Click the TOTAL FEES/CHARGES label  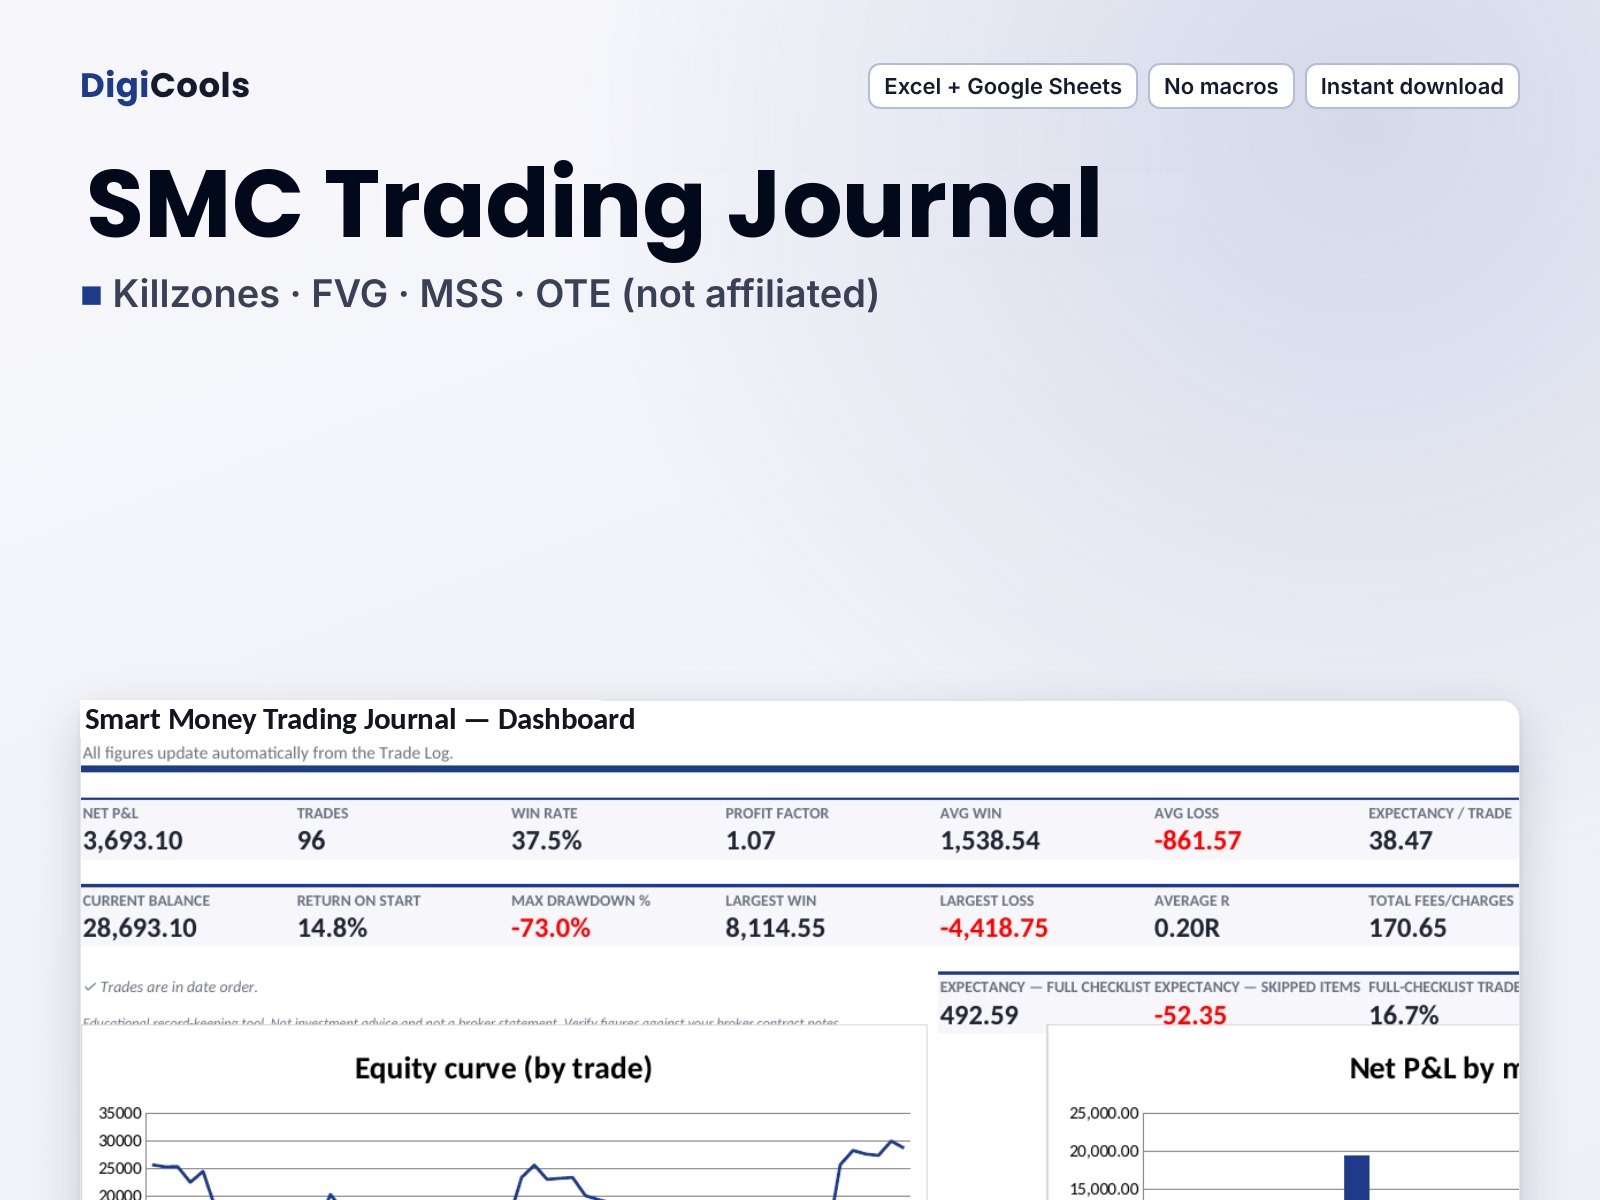click(x=1441, y=900)
